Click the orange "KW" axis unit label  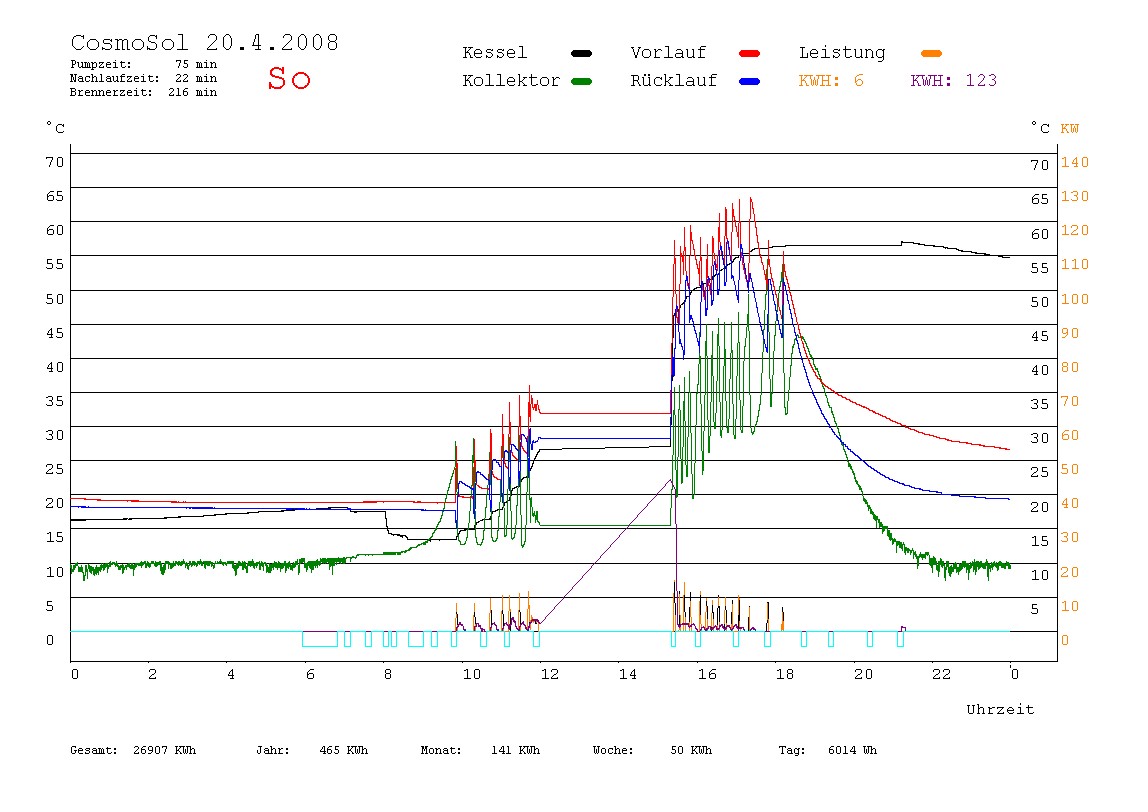point(1070,129)
